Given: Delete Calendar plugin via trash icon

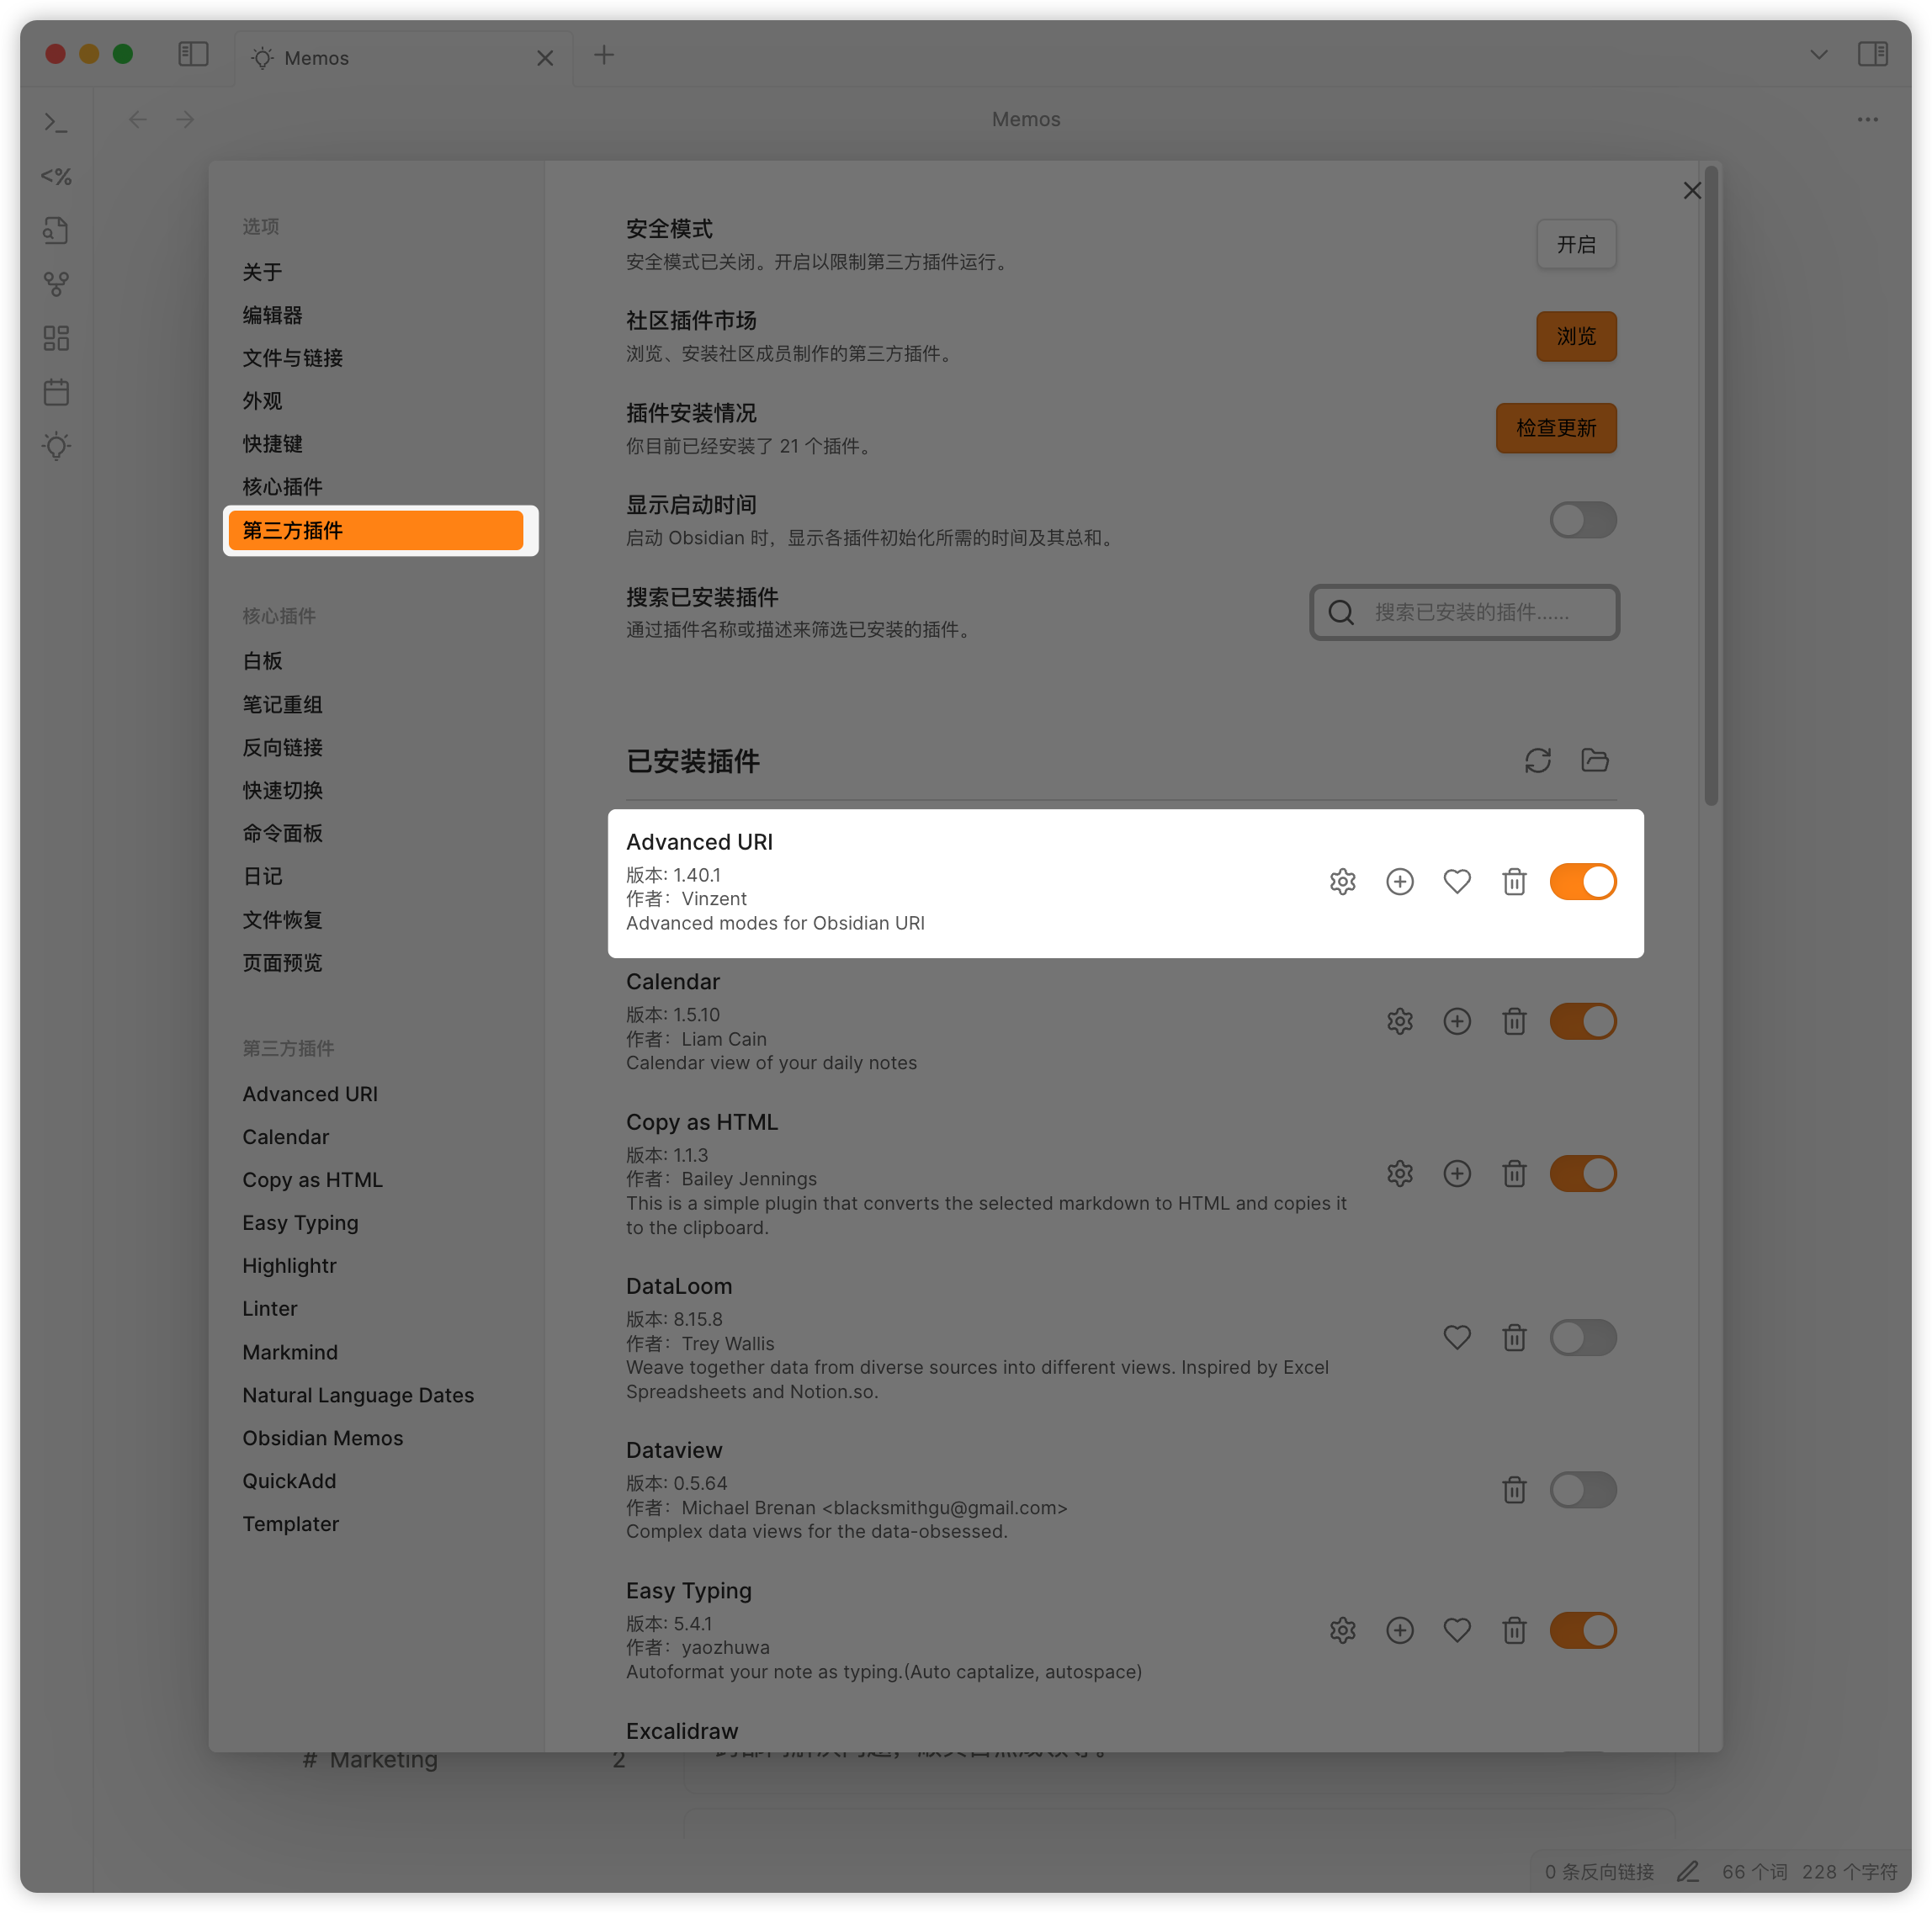Looking at the screenshot, I should [1514, 1021].
